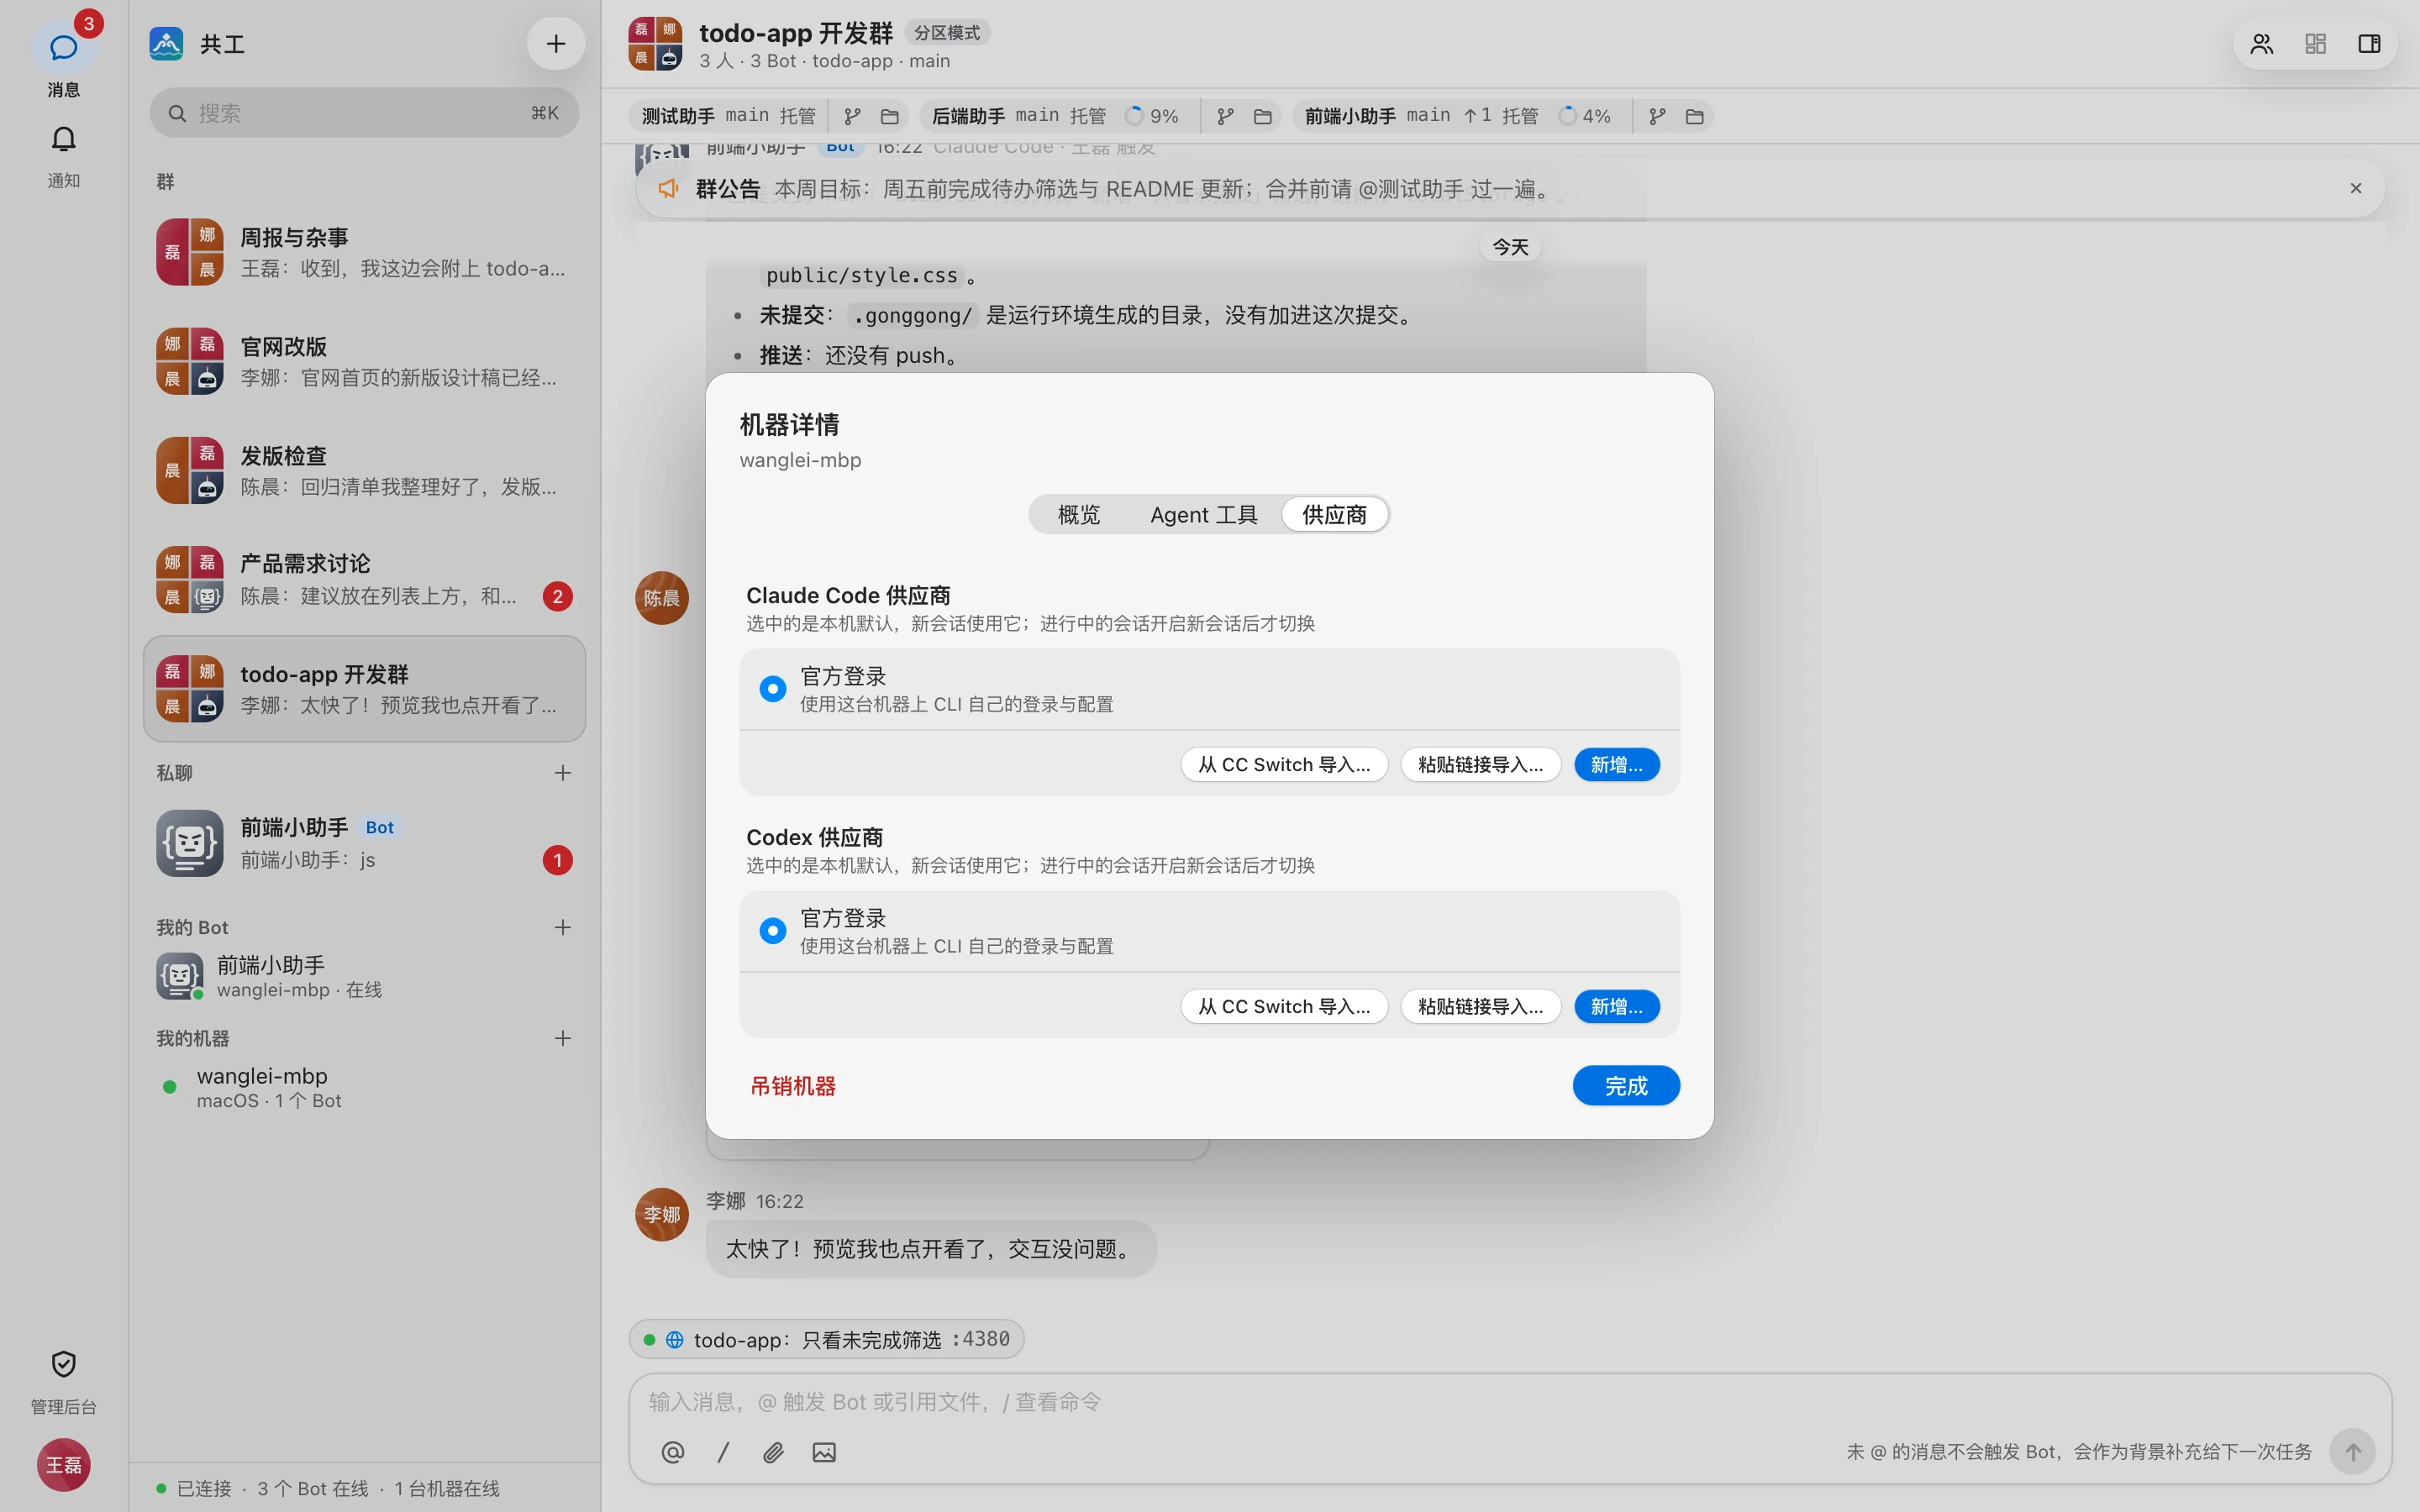Image resolution: width=2420 pixels, height=1512 pixels.
Task: Click the slash command icon in composer
Action: 723,1452
